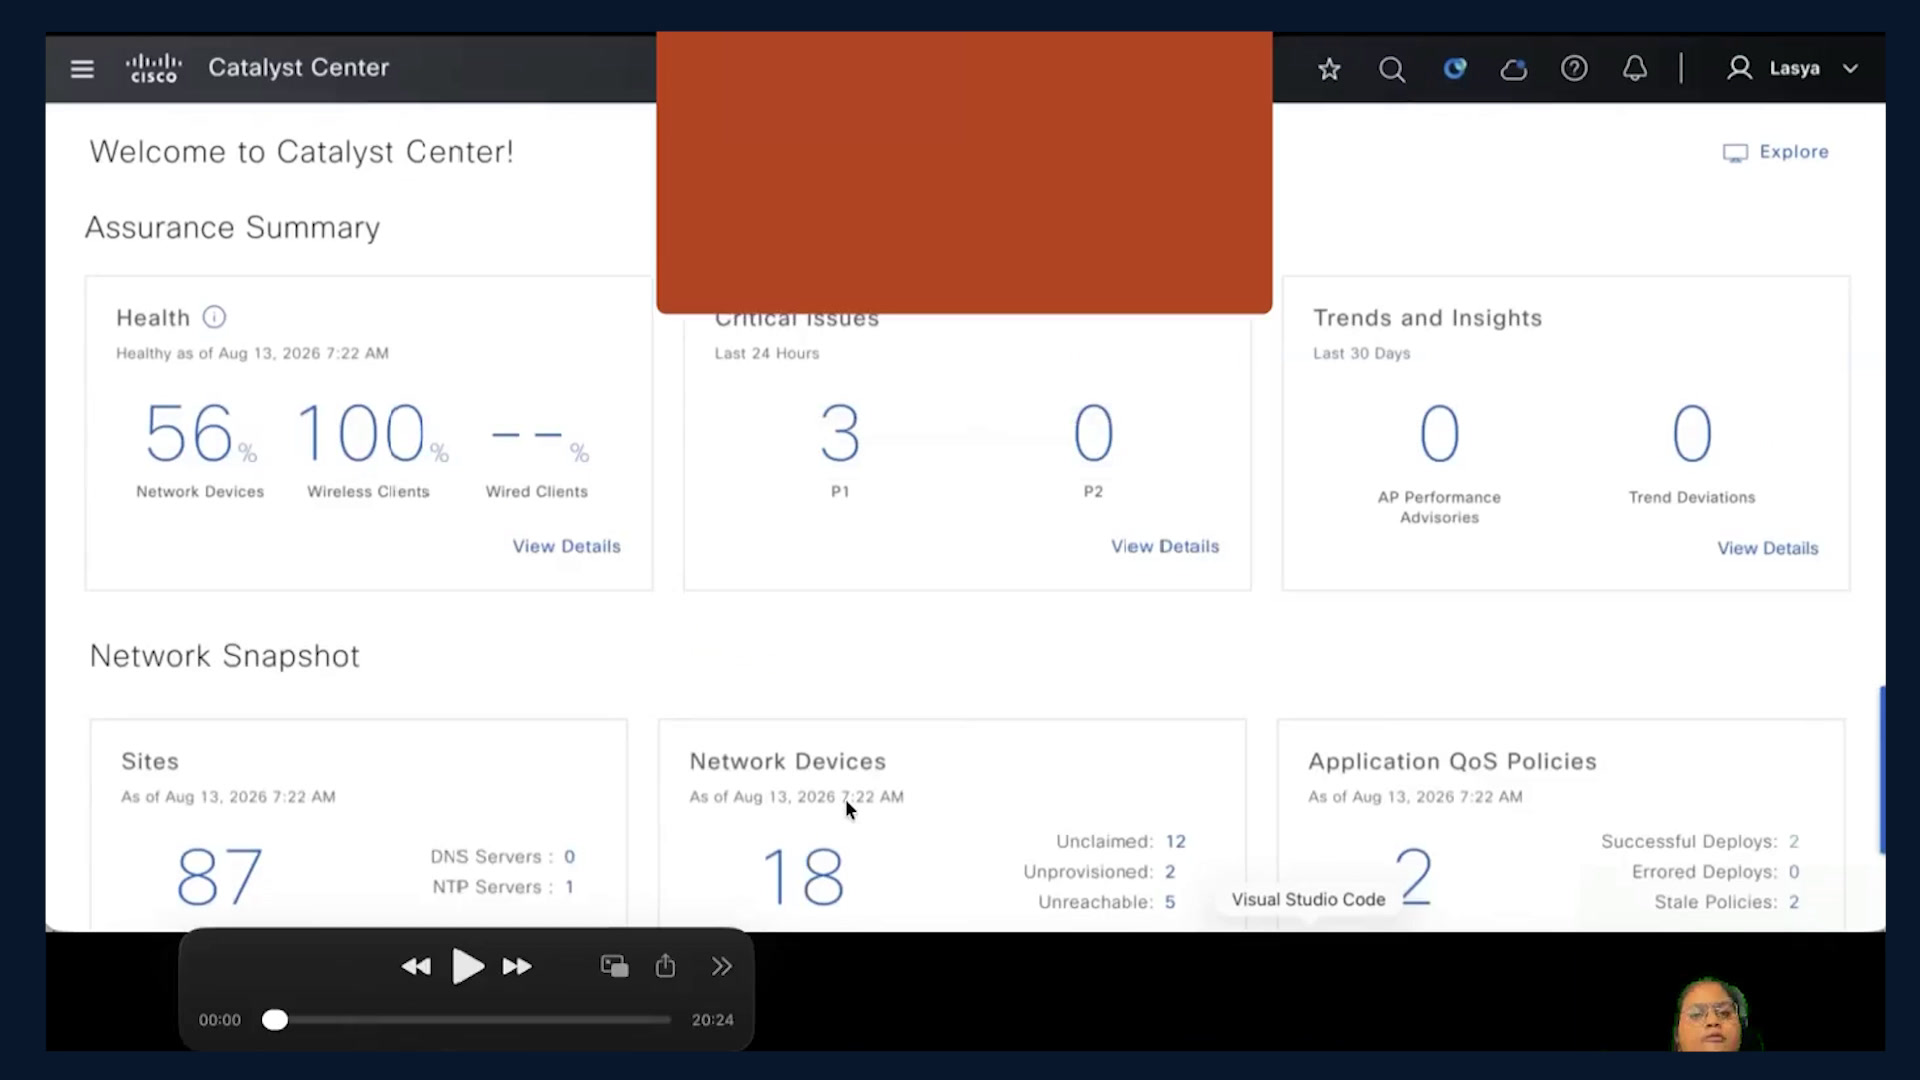Open the search magnifier icon
This screenshot has height=1080, width=1920.
pos(1392,69)
